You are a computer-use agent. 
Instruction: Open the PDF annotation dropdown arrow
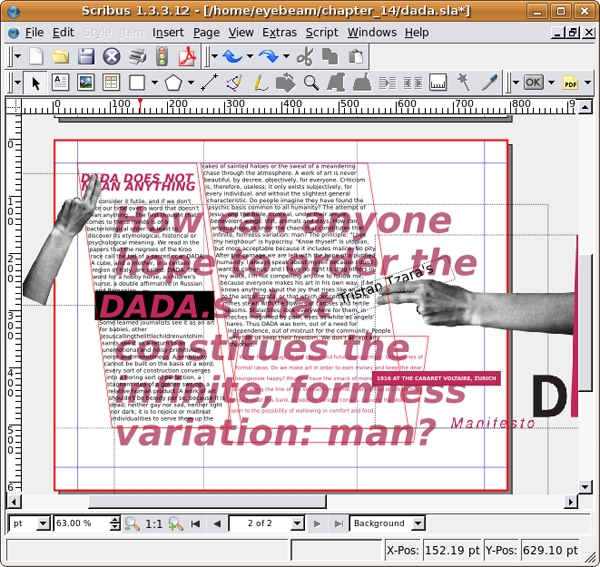coord(588,83)
